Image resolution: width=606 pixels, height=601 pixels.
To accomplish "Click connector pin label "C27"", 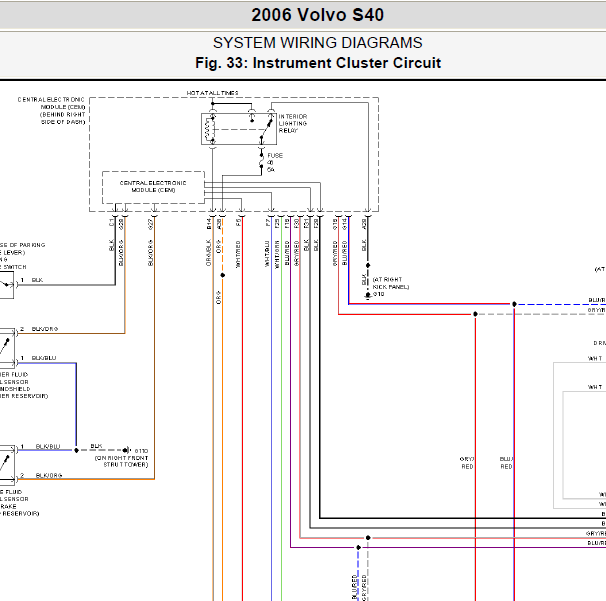I will (x=150, y=223).
